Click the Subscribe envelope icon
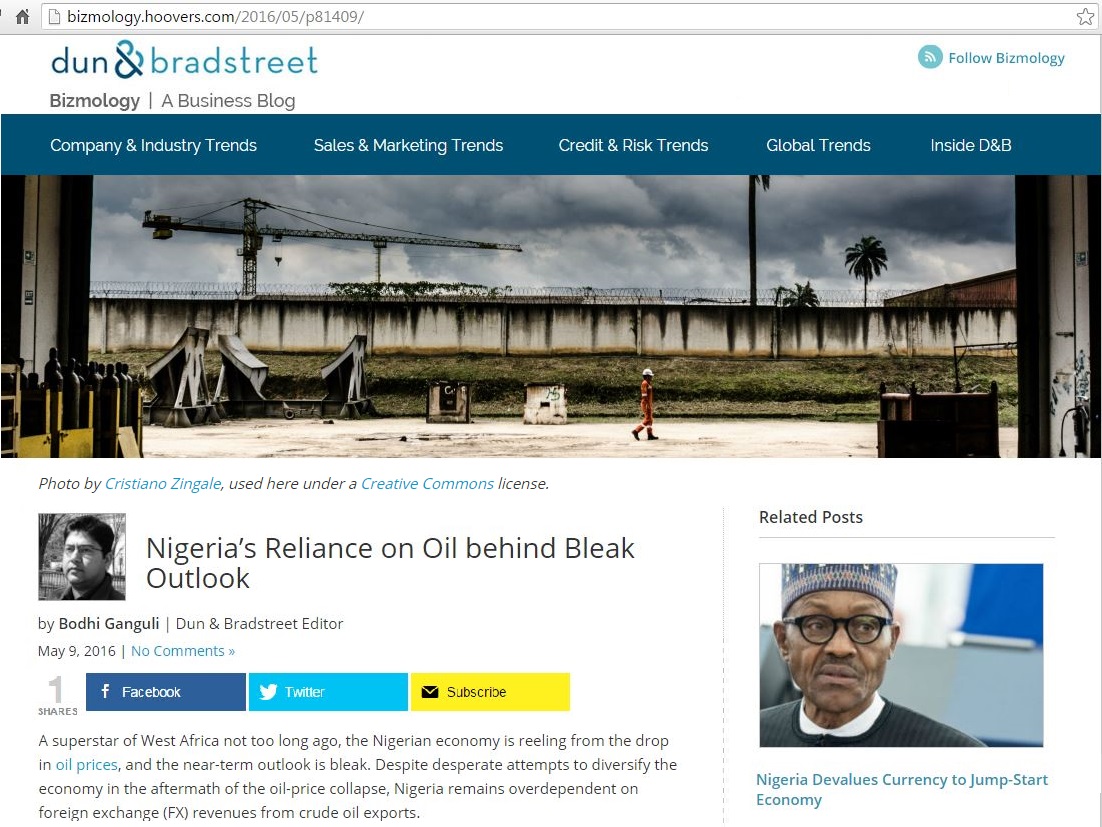This screenshot has width=1102, height=827. point(429,692)
